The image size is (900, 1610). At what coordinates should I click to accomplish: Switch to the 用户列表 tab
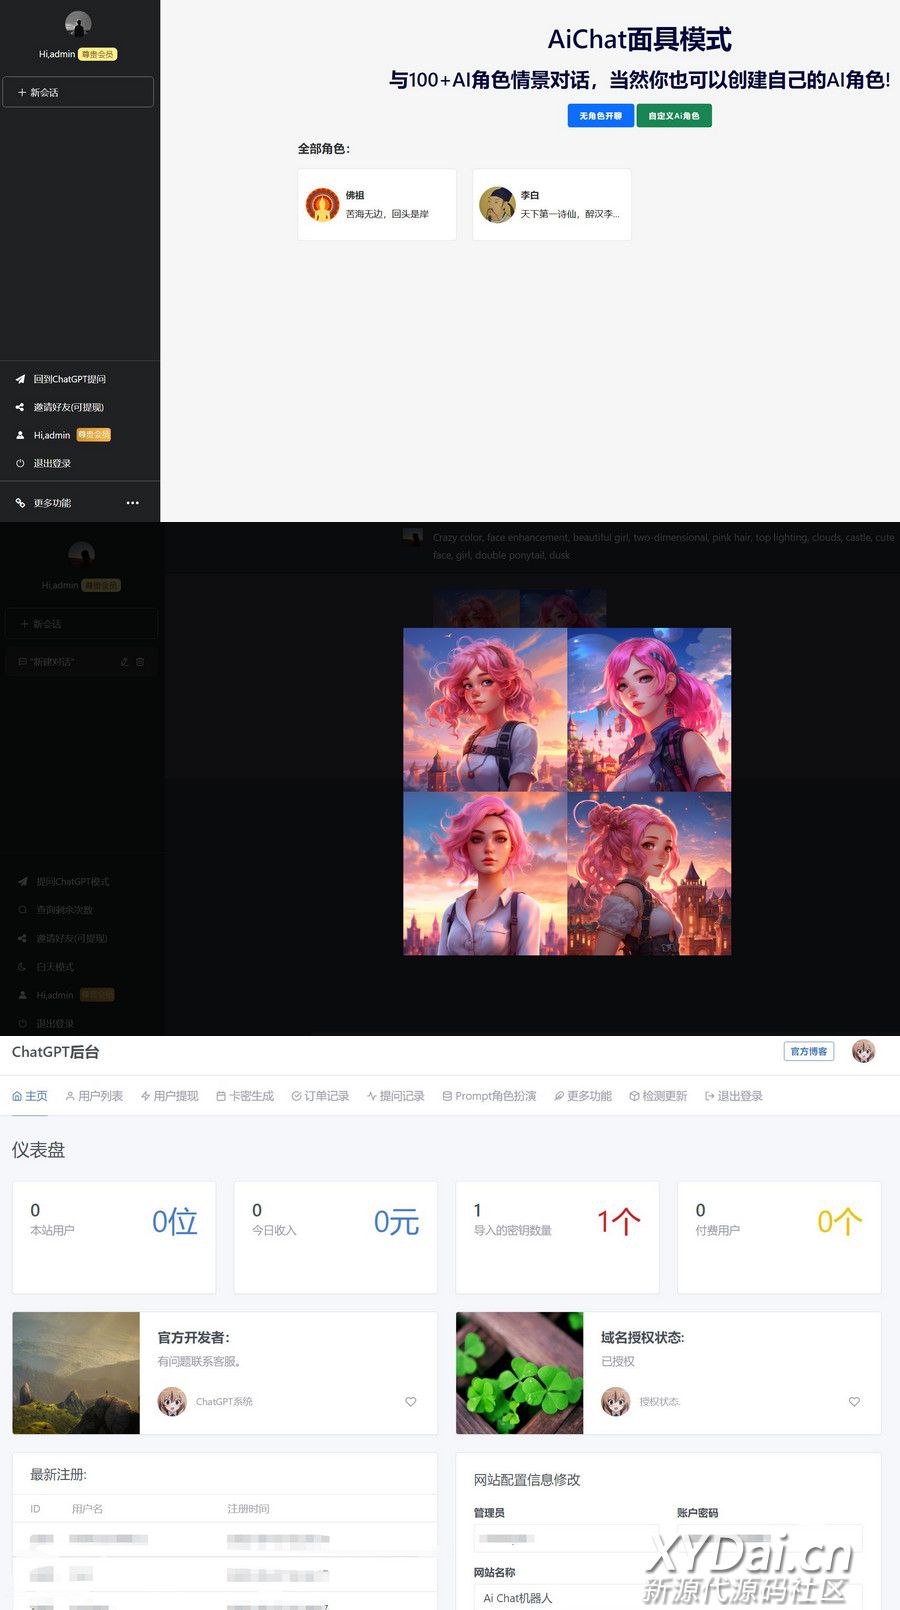(x=94, y=1096)
